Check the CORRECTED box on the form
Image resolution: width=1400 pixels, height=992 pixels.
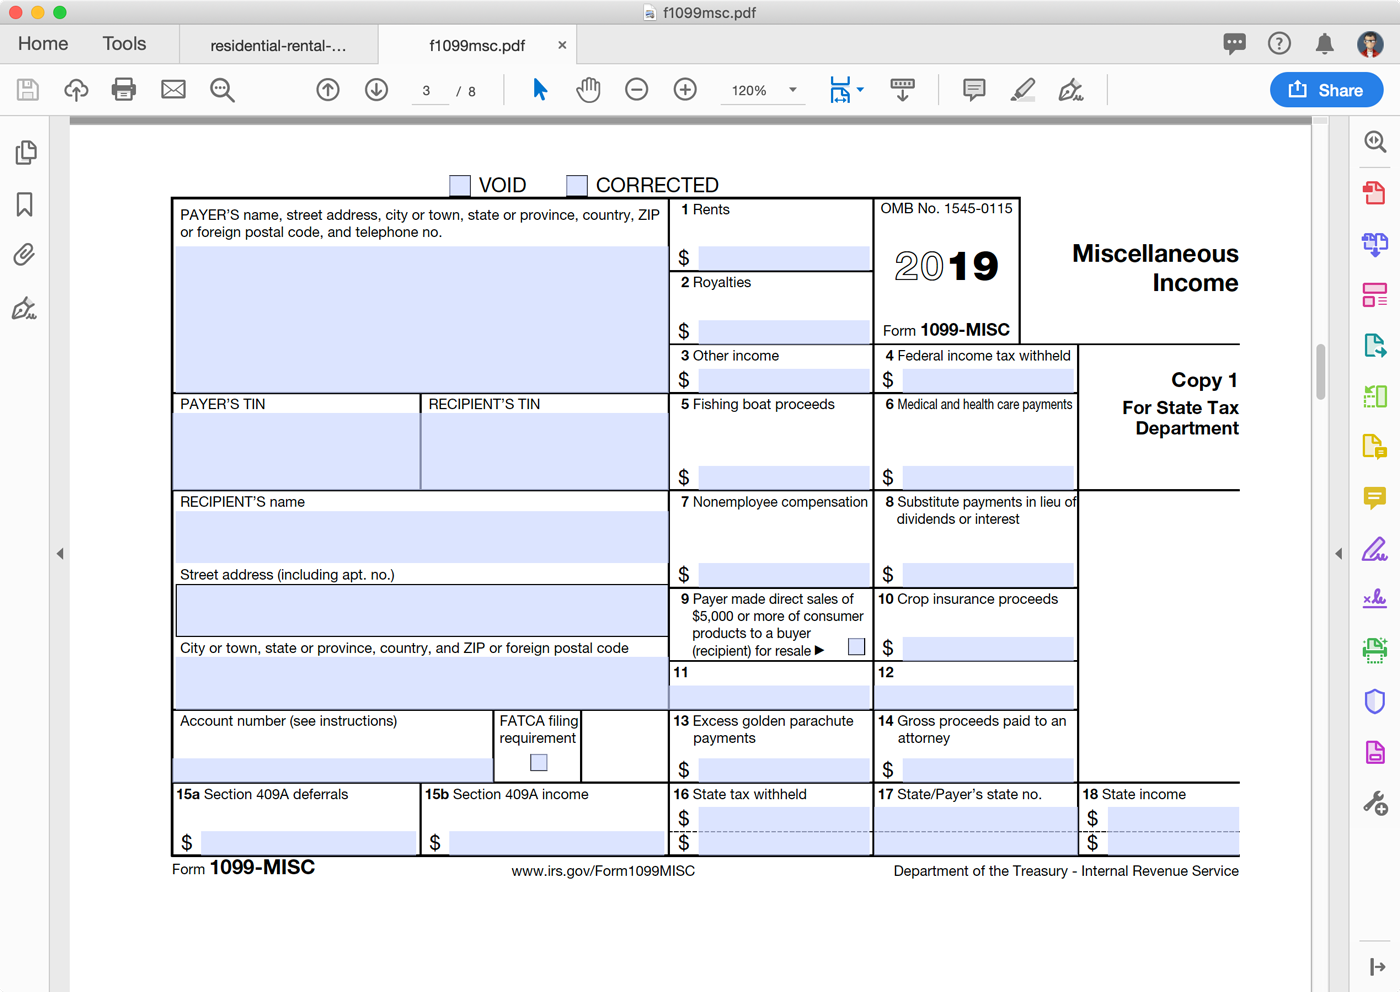576,185
